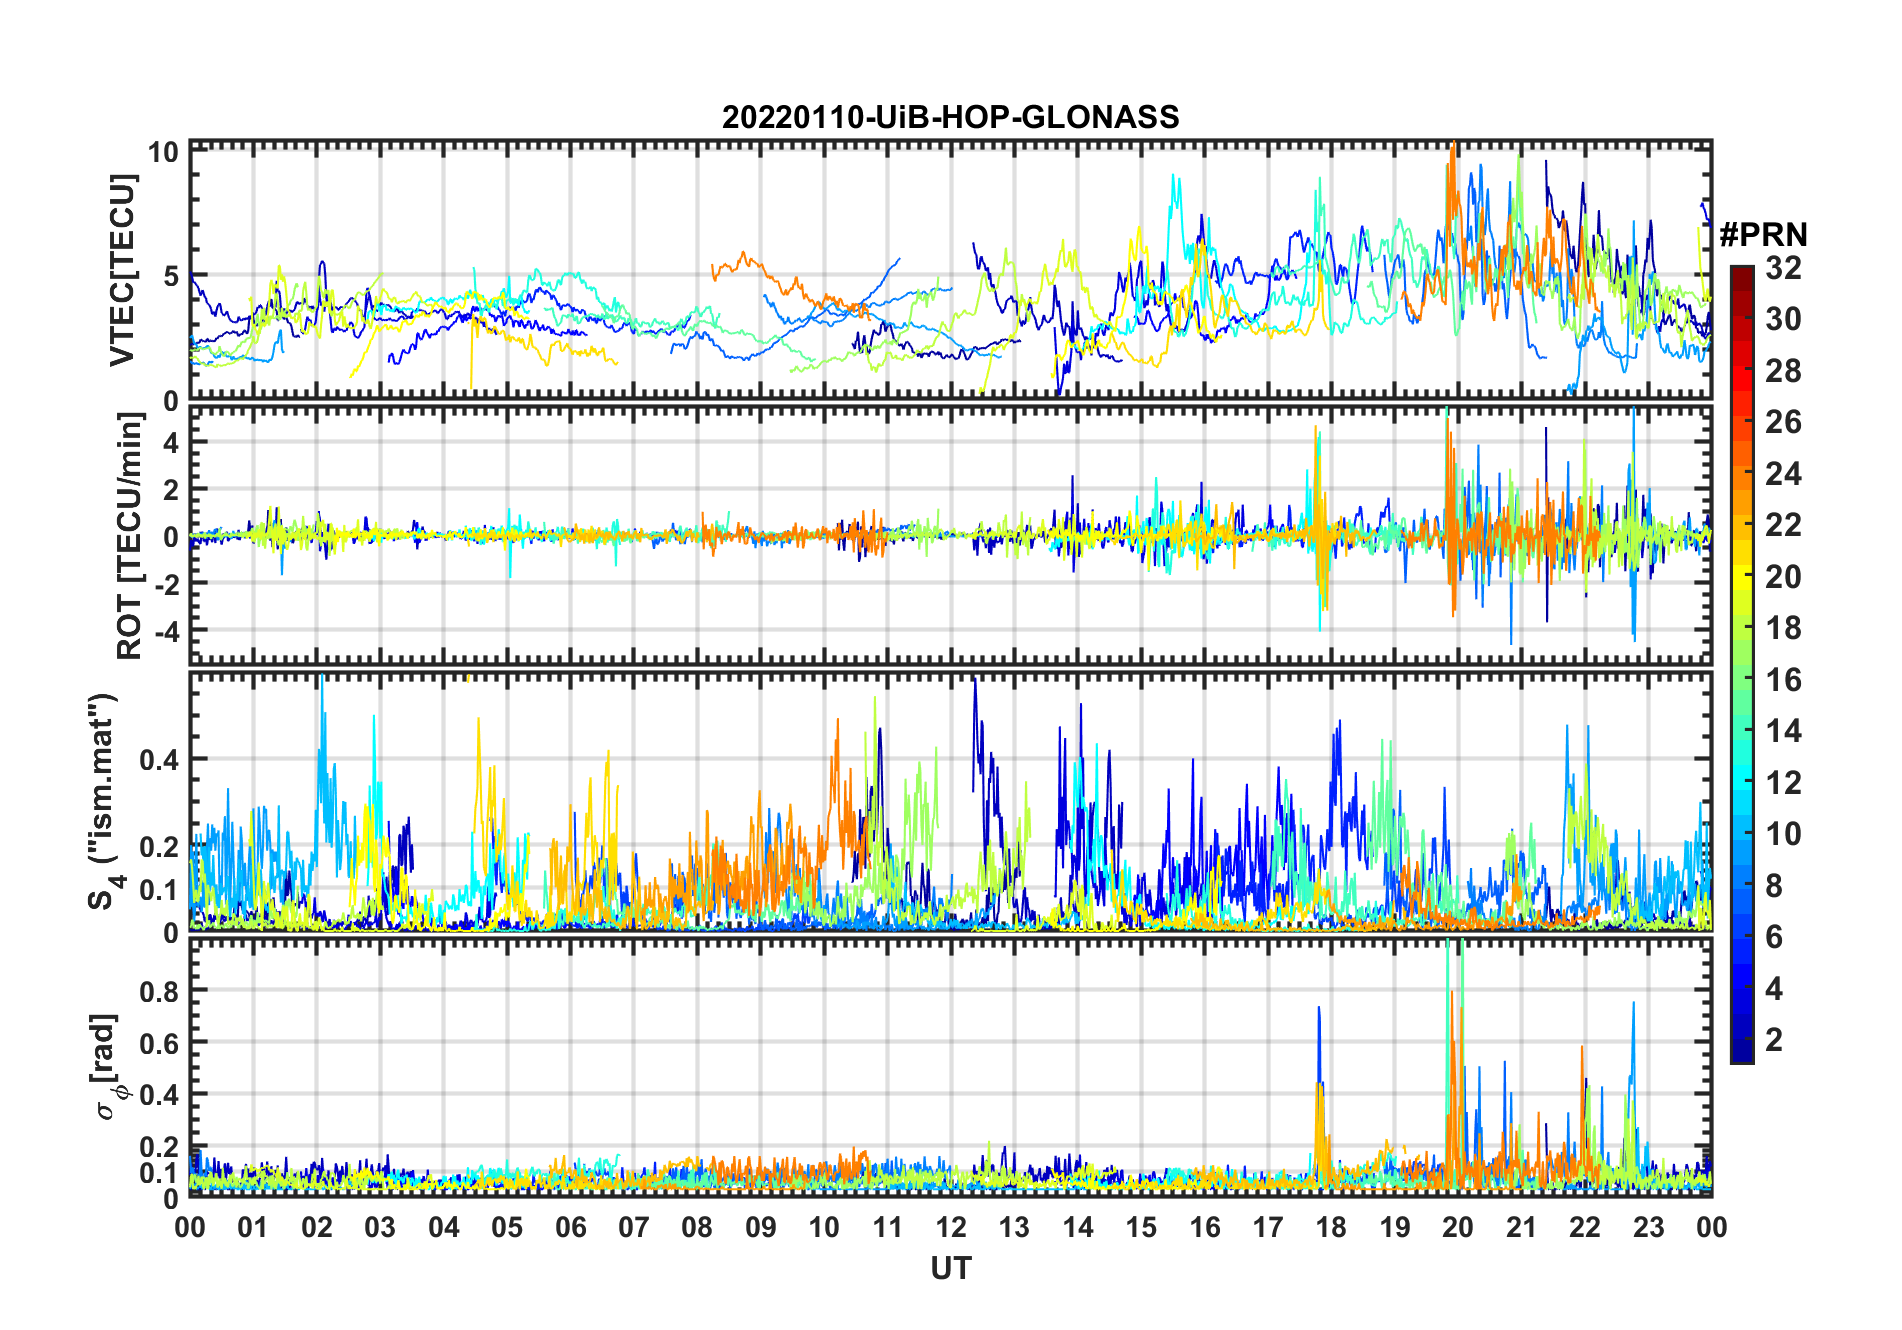Screen dimensions: 1902x1330
Task: Click the dark blue PRN 2 colorbar region
Action: click(x=1741, y=1039)
